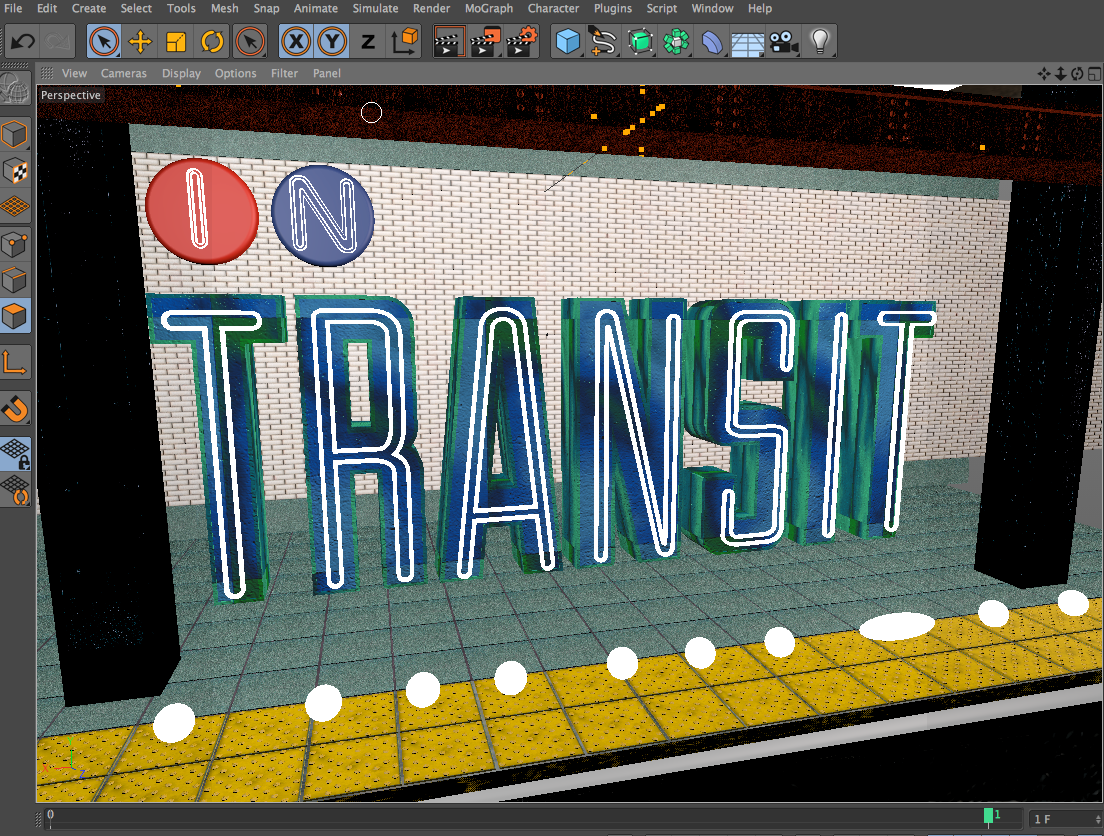This screenshot has height=836, width=1104.
Task: Open the Mesh menu
Action: [x=225, y=8]
